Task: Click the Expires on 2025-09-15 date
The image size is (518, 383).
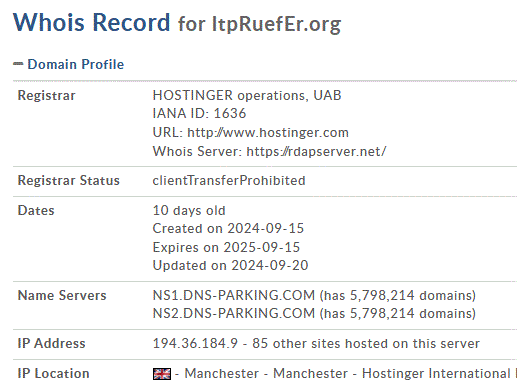Action: pyautogui.click(x=226, y=247)
